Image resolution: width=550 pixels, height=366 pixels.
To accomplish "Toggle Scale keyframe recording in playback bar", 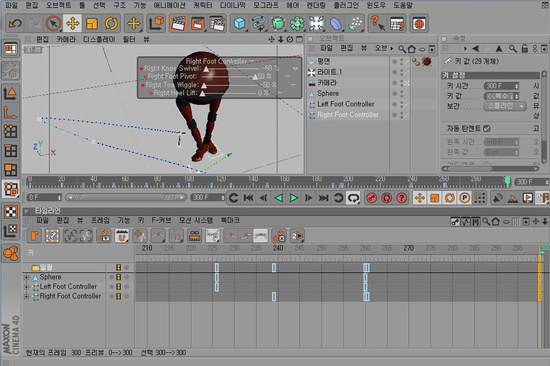I will tap(435, 198).
